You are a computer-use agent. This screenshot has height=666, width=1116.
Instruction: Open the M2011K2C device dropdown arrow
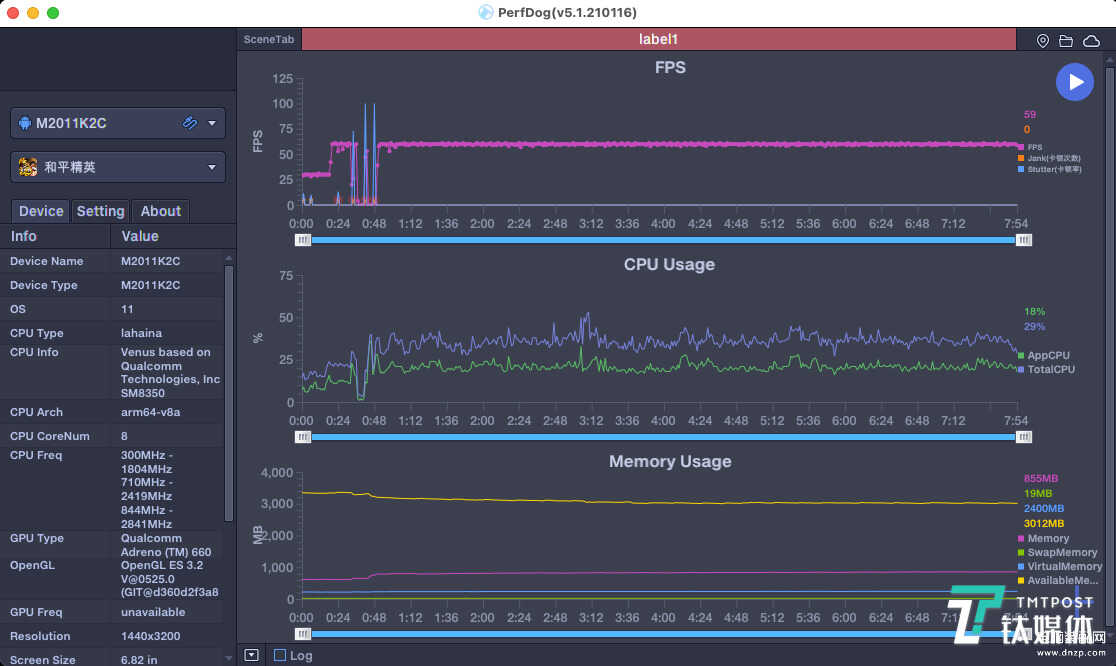click(211, 123)
